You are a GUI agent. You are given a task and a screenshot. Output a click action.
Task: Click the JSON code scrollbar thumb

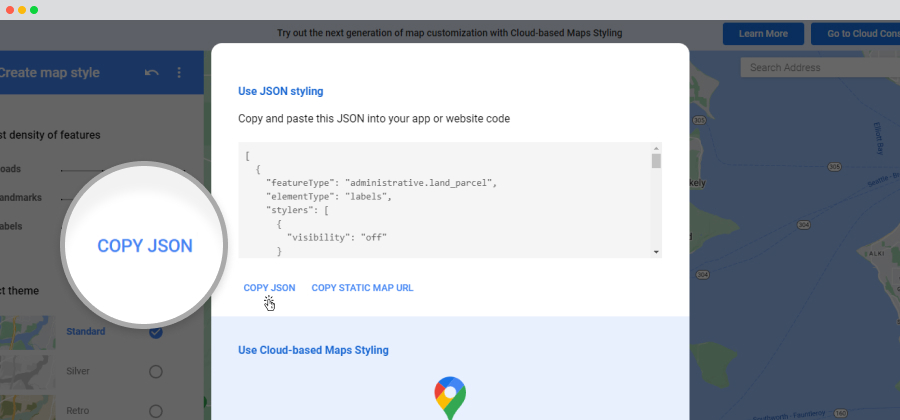pyautogui.click(x=656, y=161)
